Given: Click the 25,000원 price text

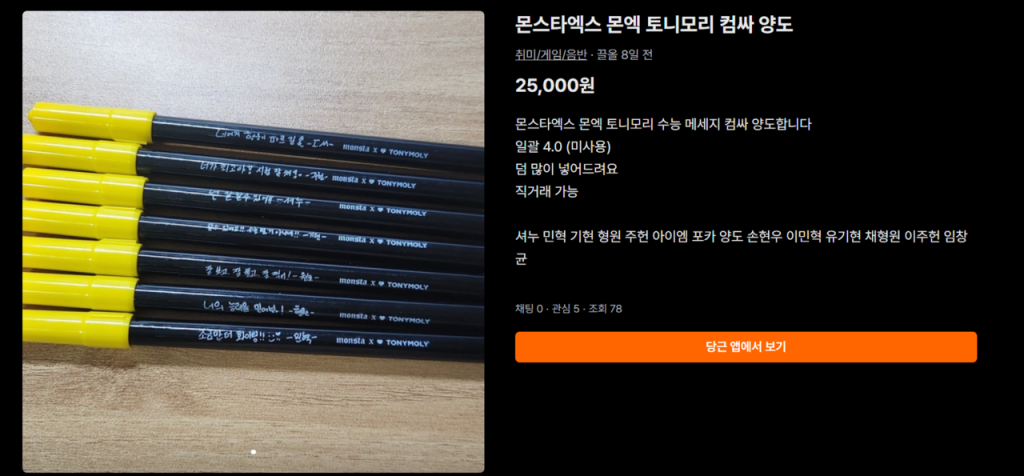Looking at the screenshot, I should [554, 86].
